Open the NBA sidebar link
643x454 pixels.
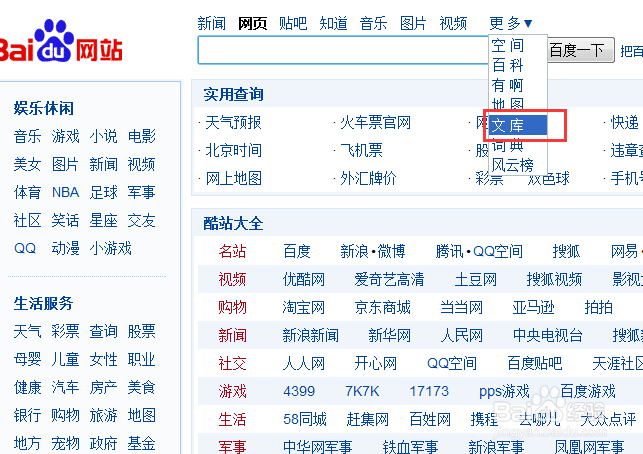[x=66, y=192]
